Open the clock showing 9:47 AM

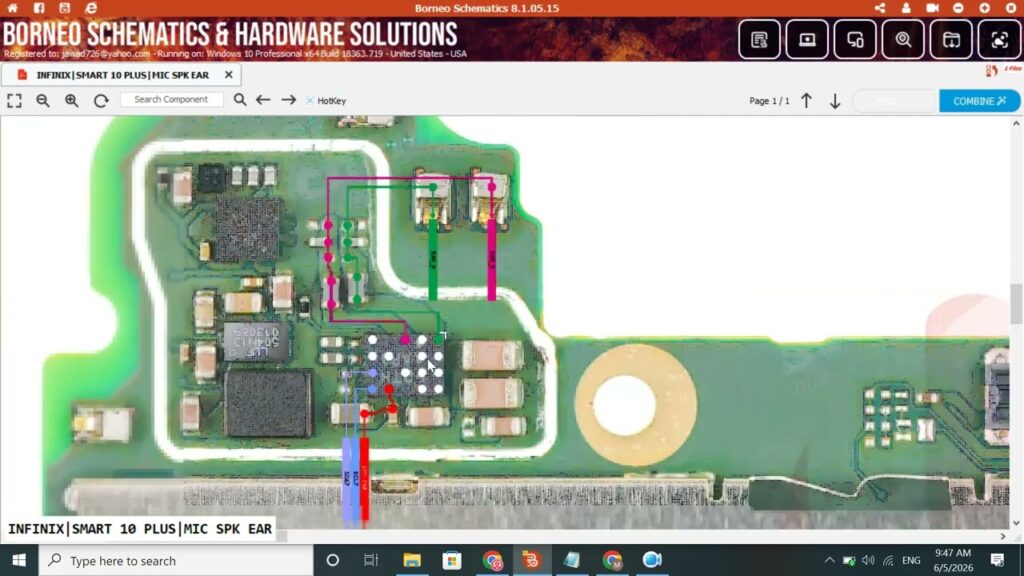point(953,560)
